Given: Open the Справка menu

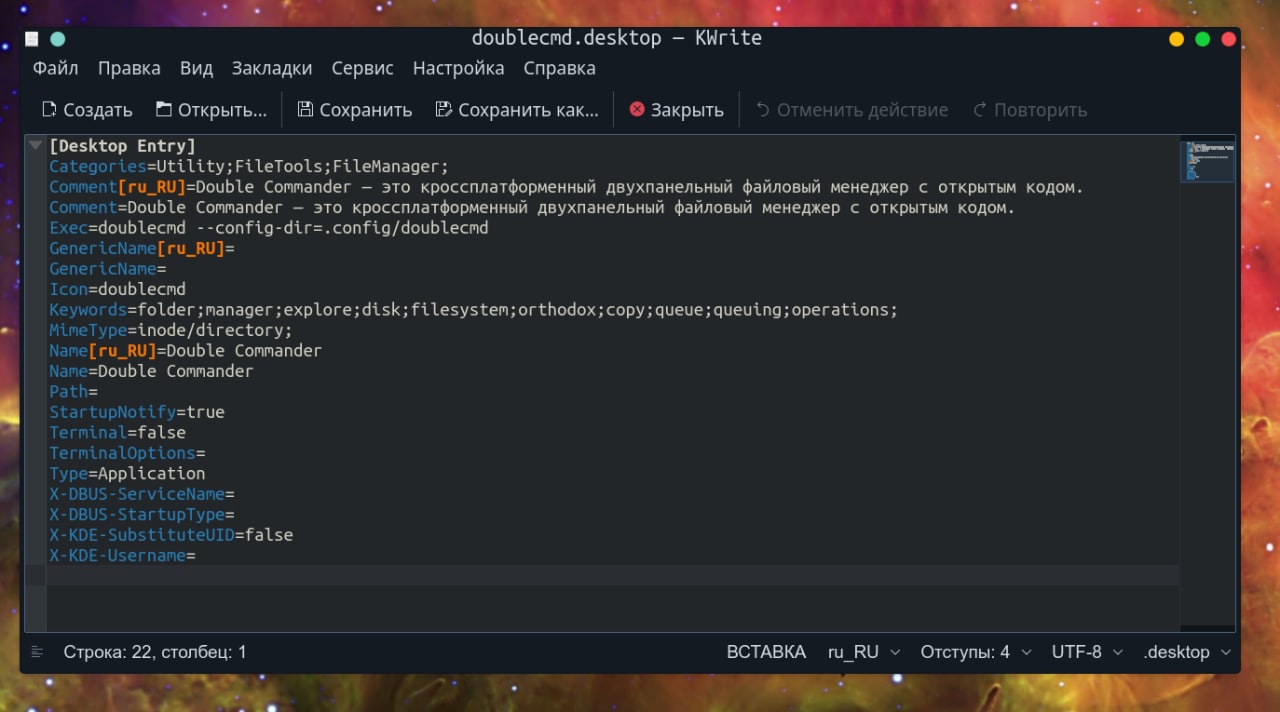Looking at the screenshot, I should pyautogui.click(x=559, y=68).
